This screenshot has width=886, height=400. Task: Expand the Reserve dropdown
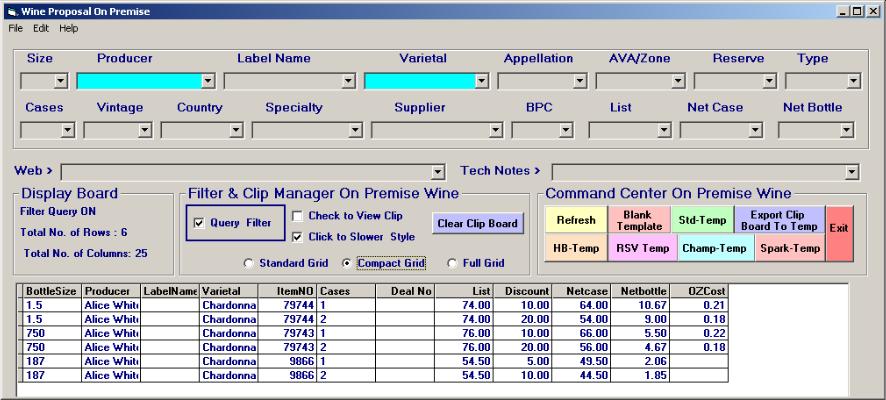[770, 81]
